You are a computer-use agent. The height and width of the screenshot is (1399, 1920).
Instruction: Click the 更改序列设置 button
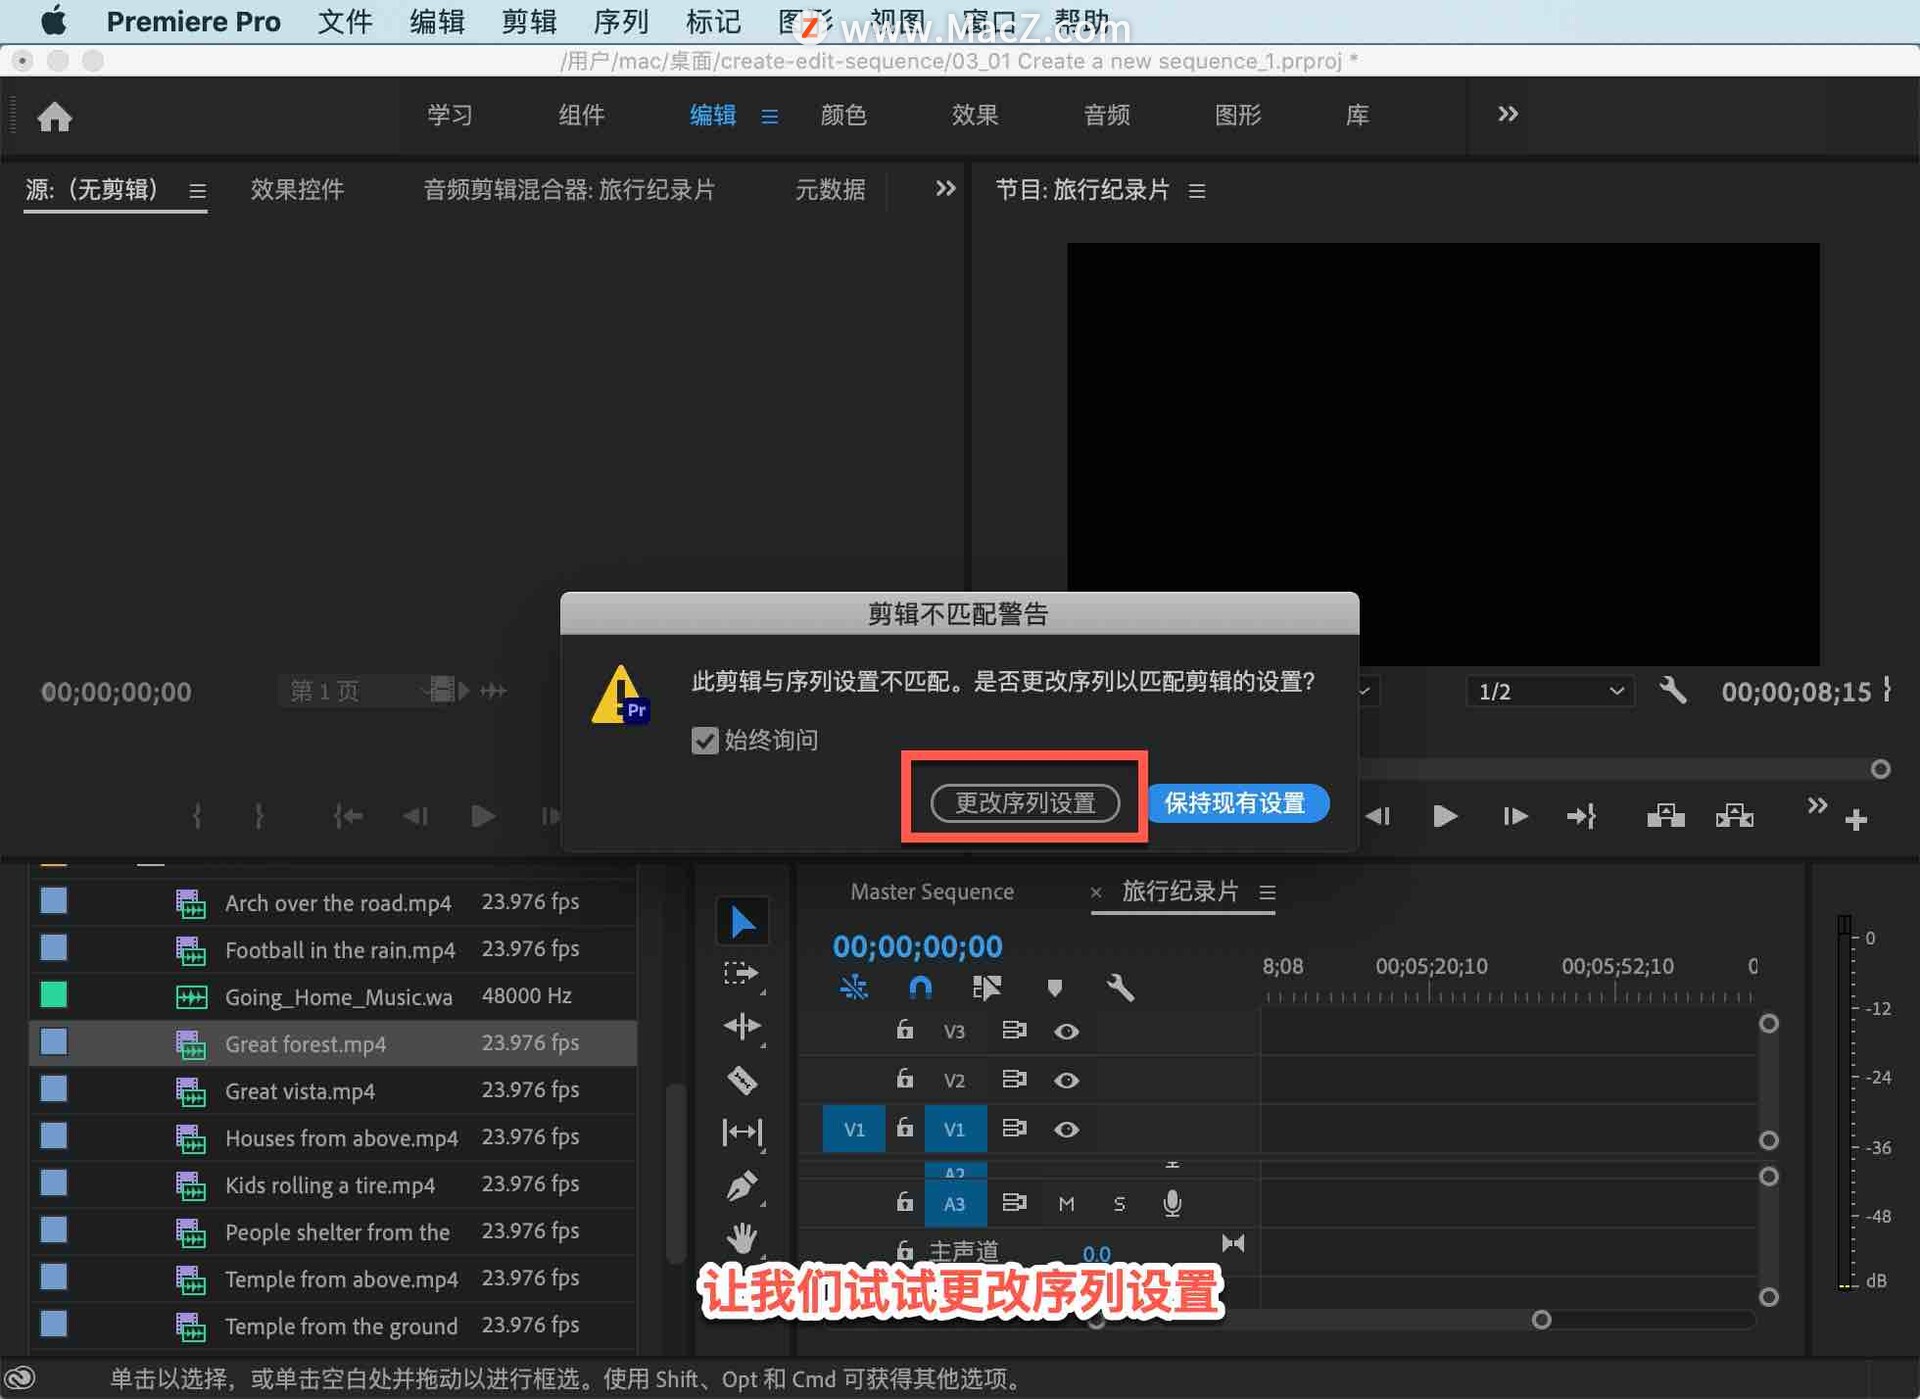pos(1025,802)
